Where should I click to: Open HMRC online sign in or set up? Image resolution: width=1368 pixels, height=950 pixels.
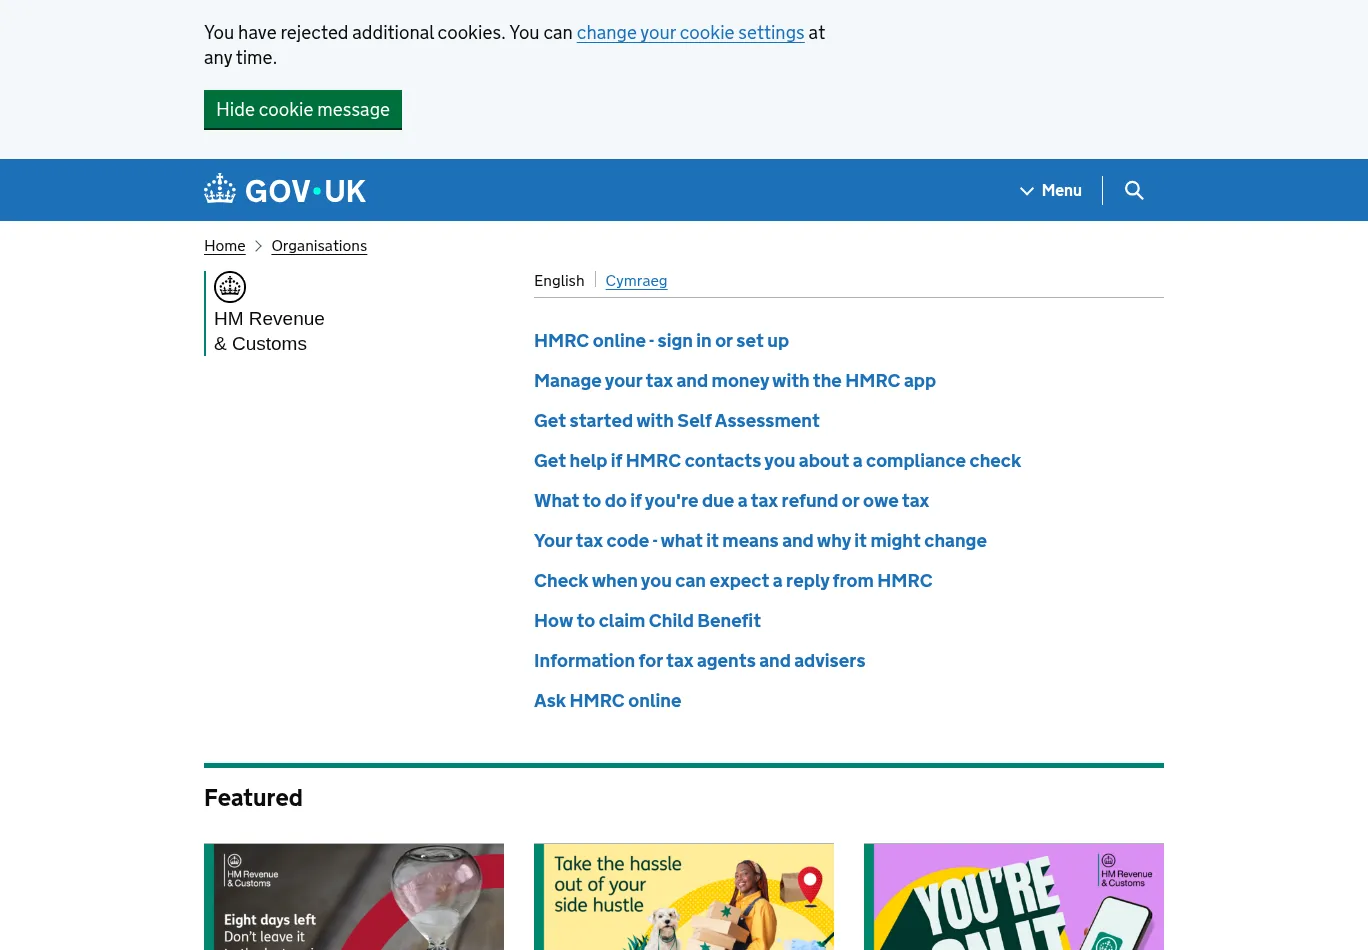(x=661, y=341)
